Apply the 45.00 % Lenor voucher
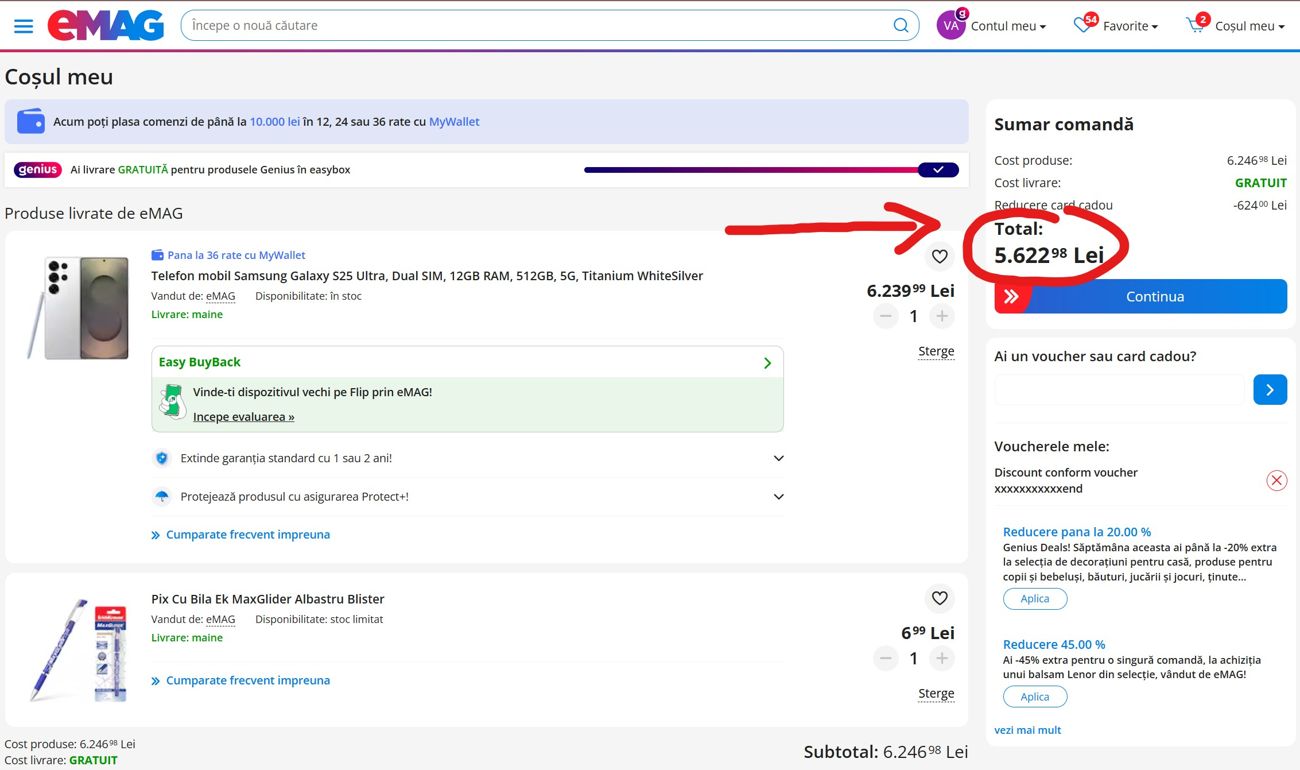 coord(1035,697)
